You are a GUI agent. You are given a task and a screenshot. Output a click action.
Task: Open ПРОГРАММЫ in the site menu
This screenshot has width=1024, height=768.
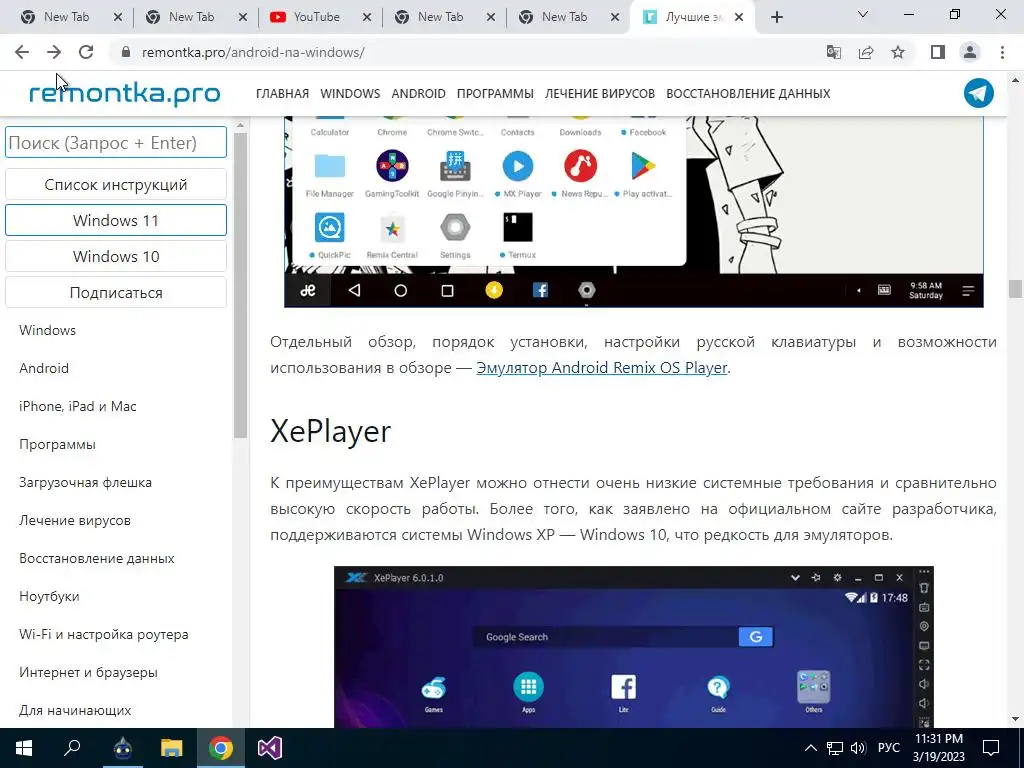[495, 93]
